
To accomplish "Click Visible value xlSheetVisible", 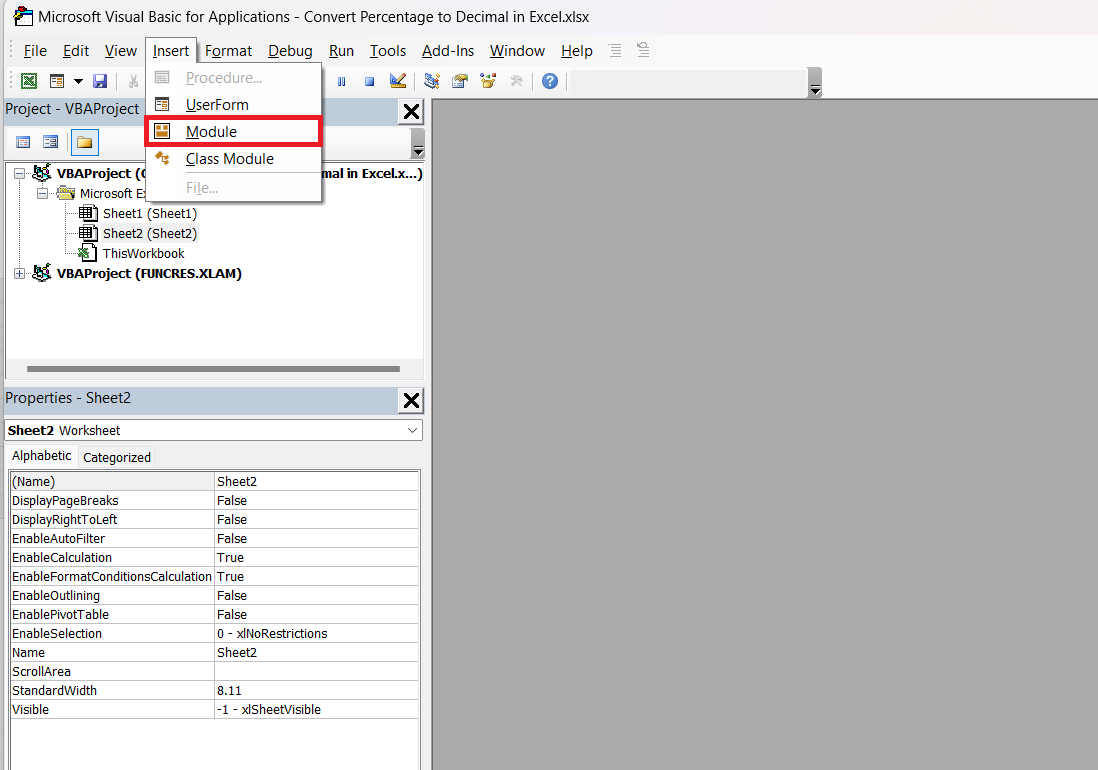I will (x=317, y=709).
